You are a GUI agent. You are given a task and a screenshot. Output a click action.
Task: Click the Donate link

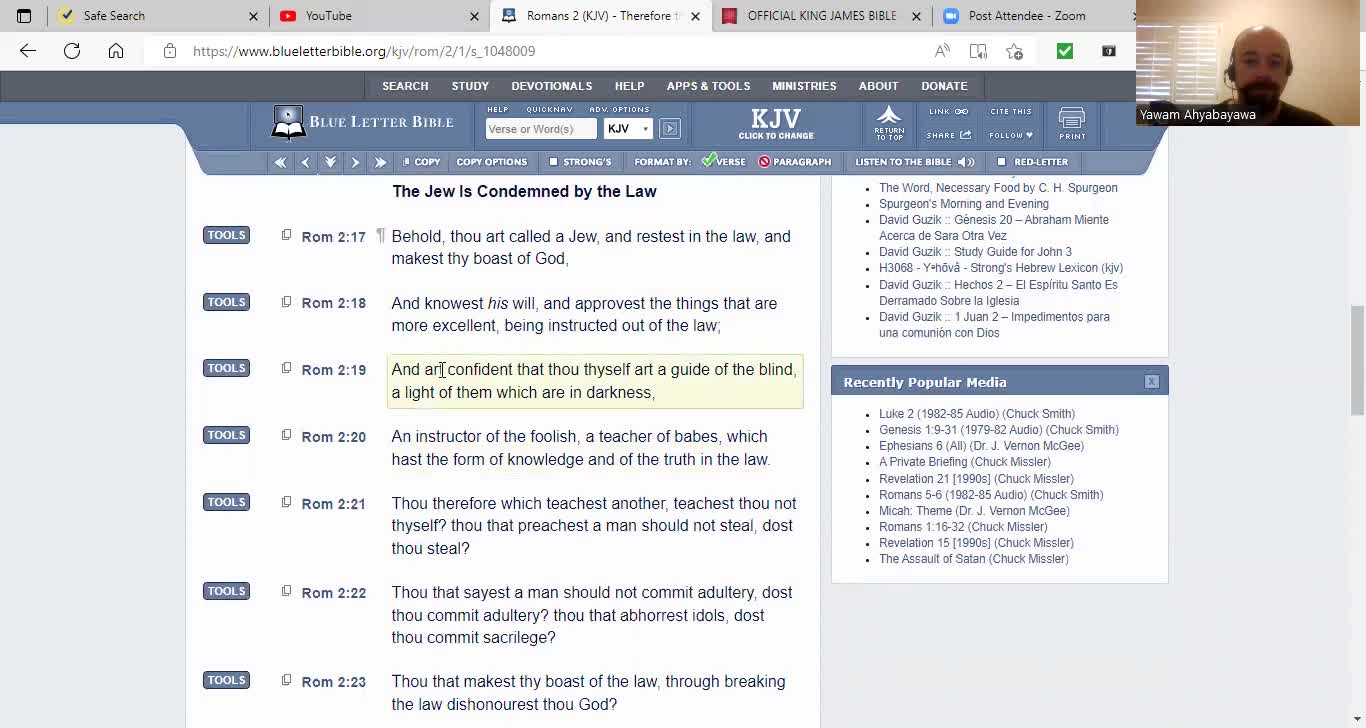click(x=944, y=86)
